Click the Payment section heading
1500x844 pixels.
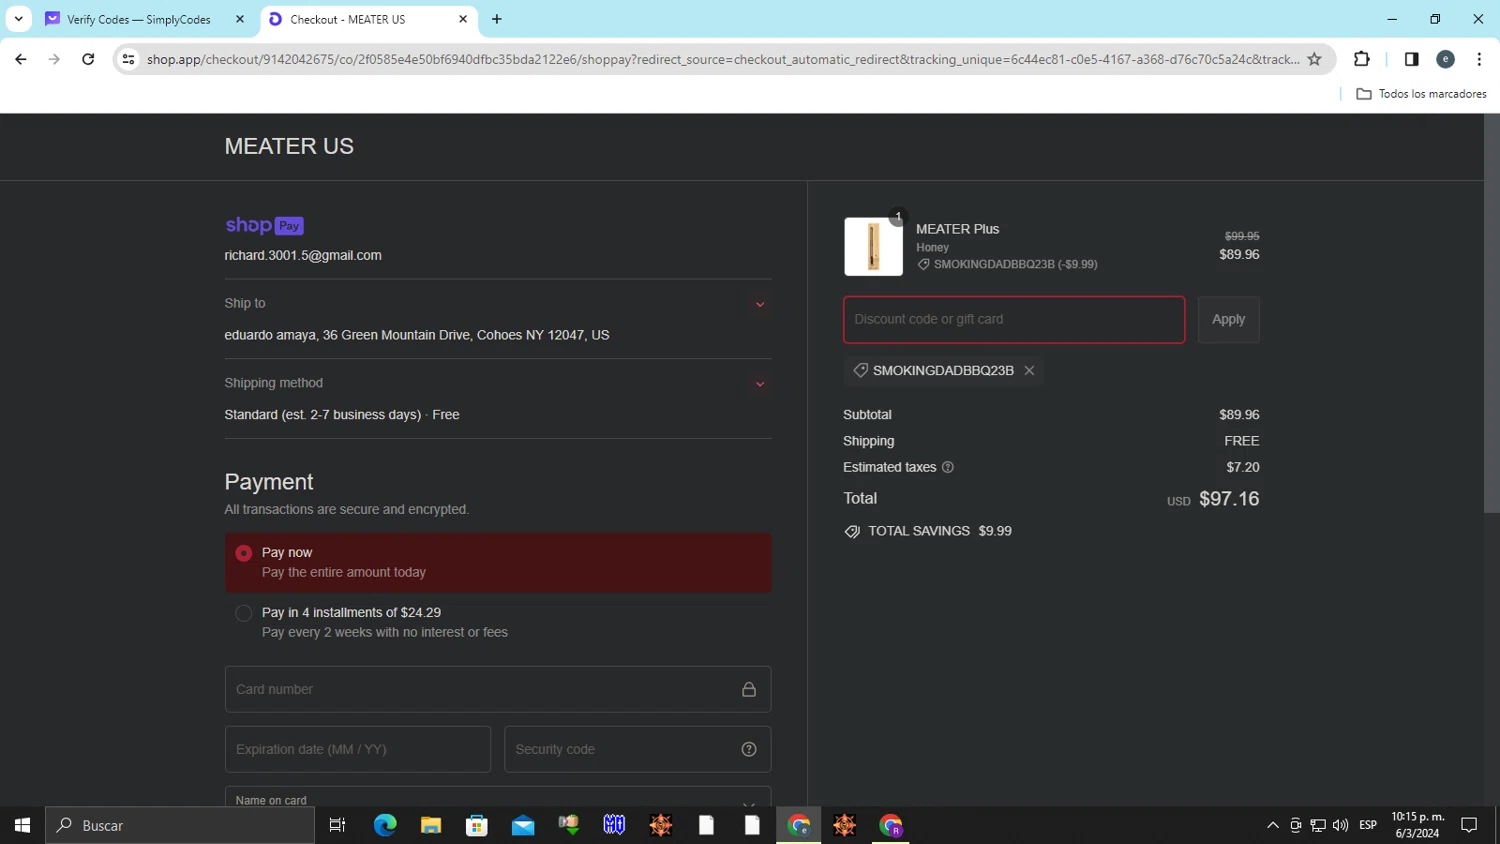pyautogui.click(x=269, y=482)
